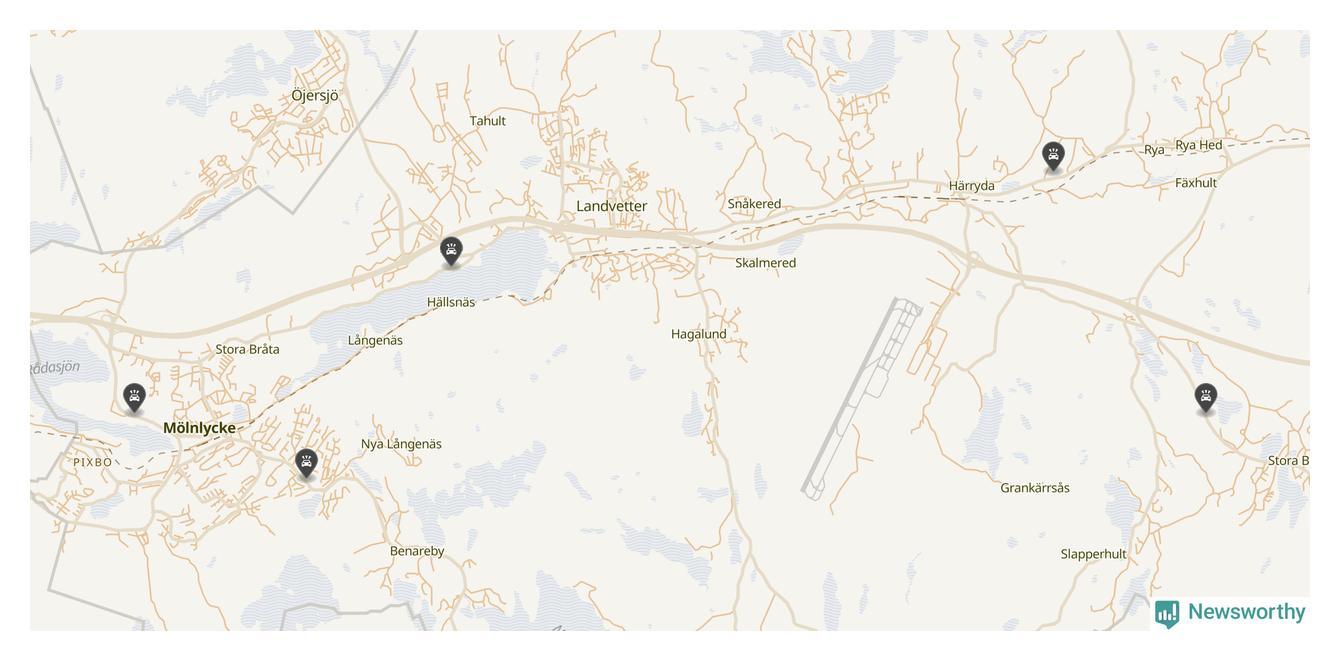
Task: Open the Newsworthy link text
Action: [x=1246, y=612]
